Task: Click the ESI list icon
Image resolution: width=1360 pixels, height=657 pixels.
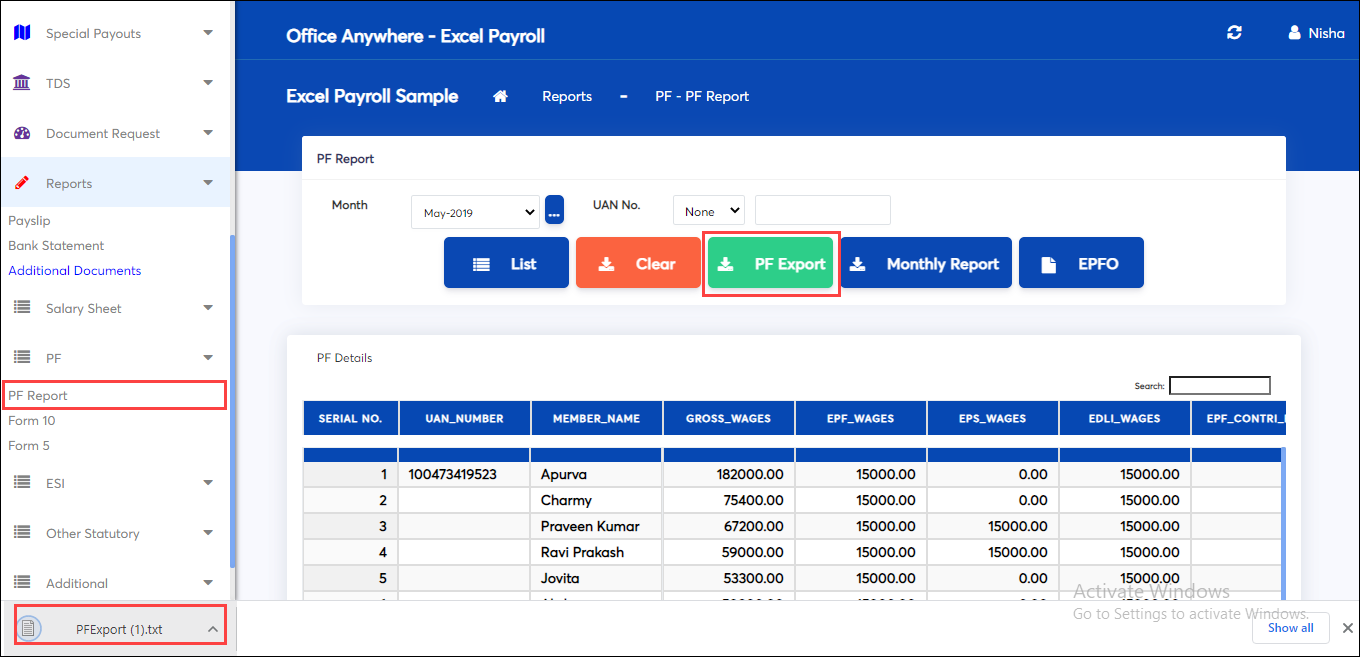Action: coord(22,483)
